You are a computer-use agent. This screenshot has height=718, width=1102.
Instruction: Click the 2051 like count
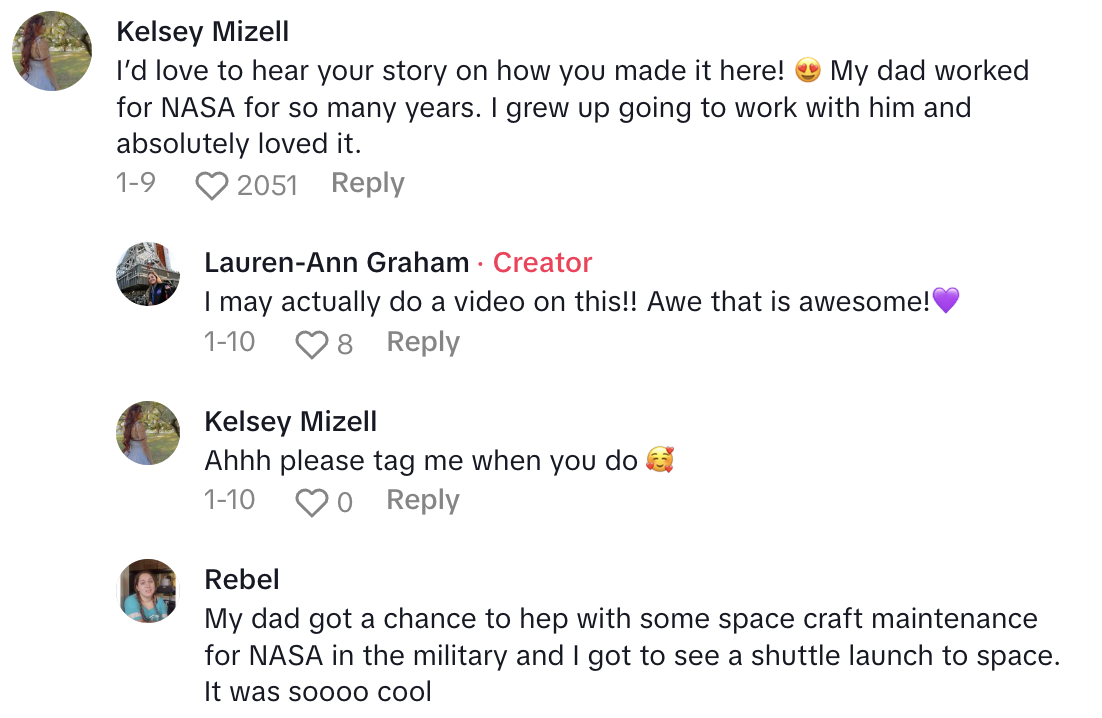pyautogui.click(x=267, y=185)
